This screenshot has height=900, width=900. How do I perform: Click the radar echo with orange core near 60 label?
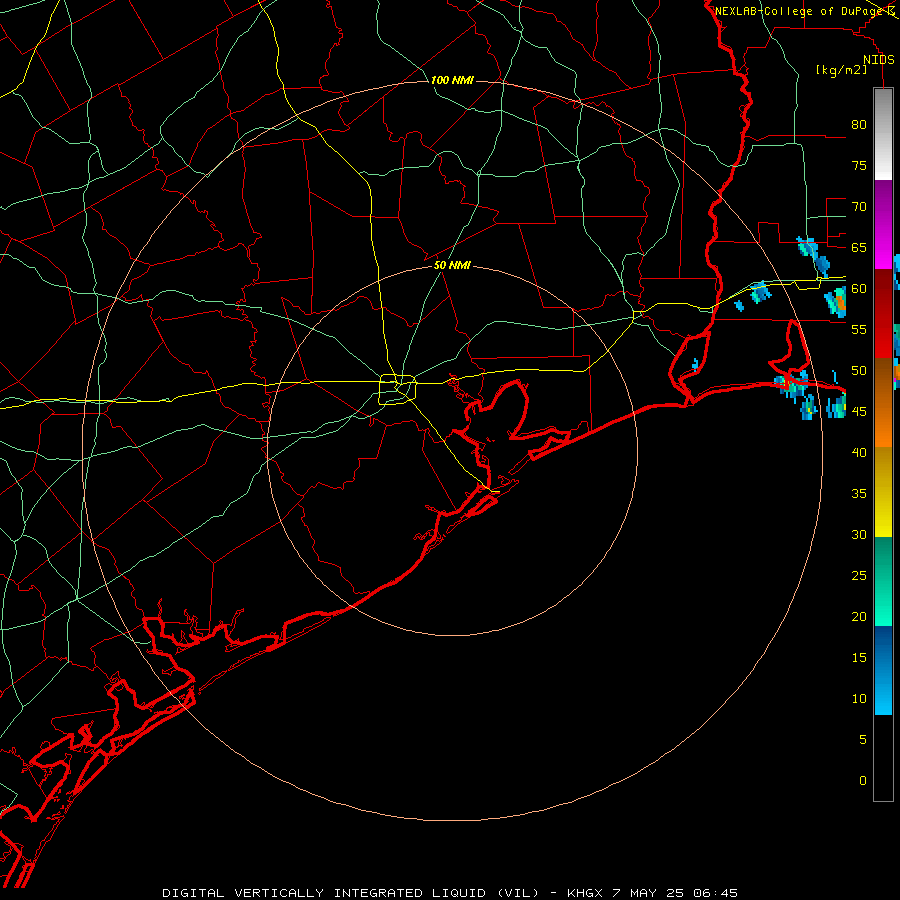click(835, 302)
